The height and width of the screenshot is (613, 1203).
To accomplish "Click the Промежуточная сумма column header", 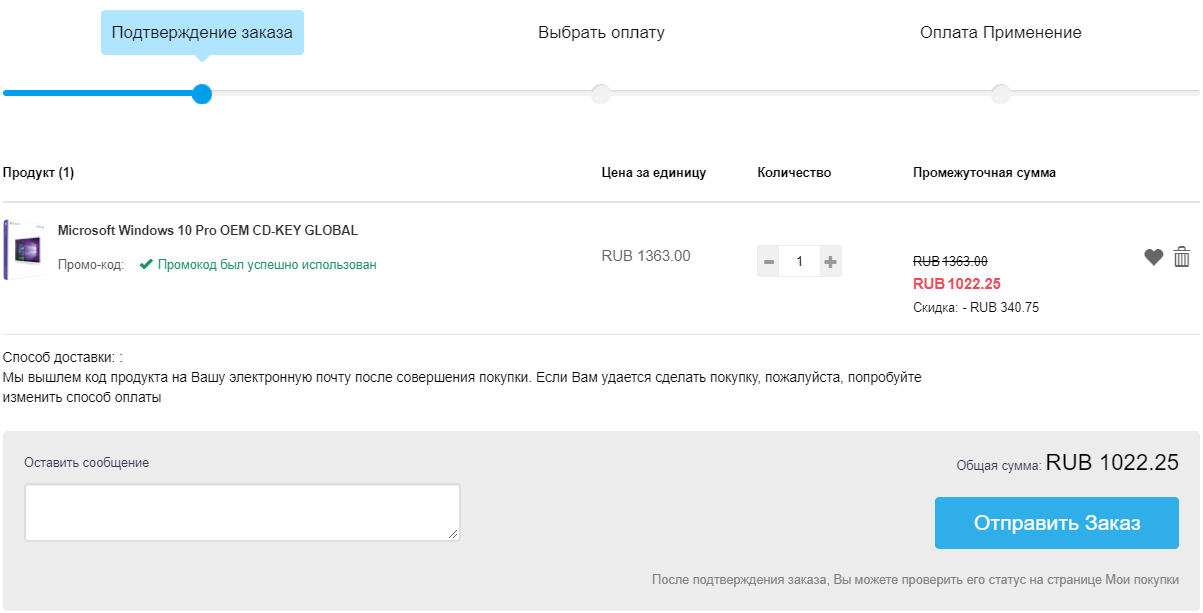I will coord(984,173).
